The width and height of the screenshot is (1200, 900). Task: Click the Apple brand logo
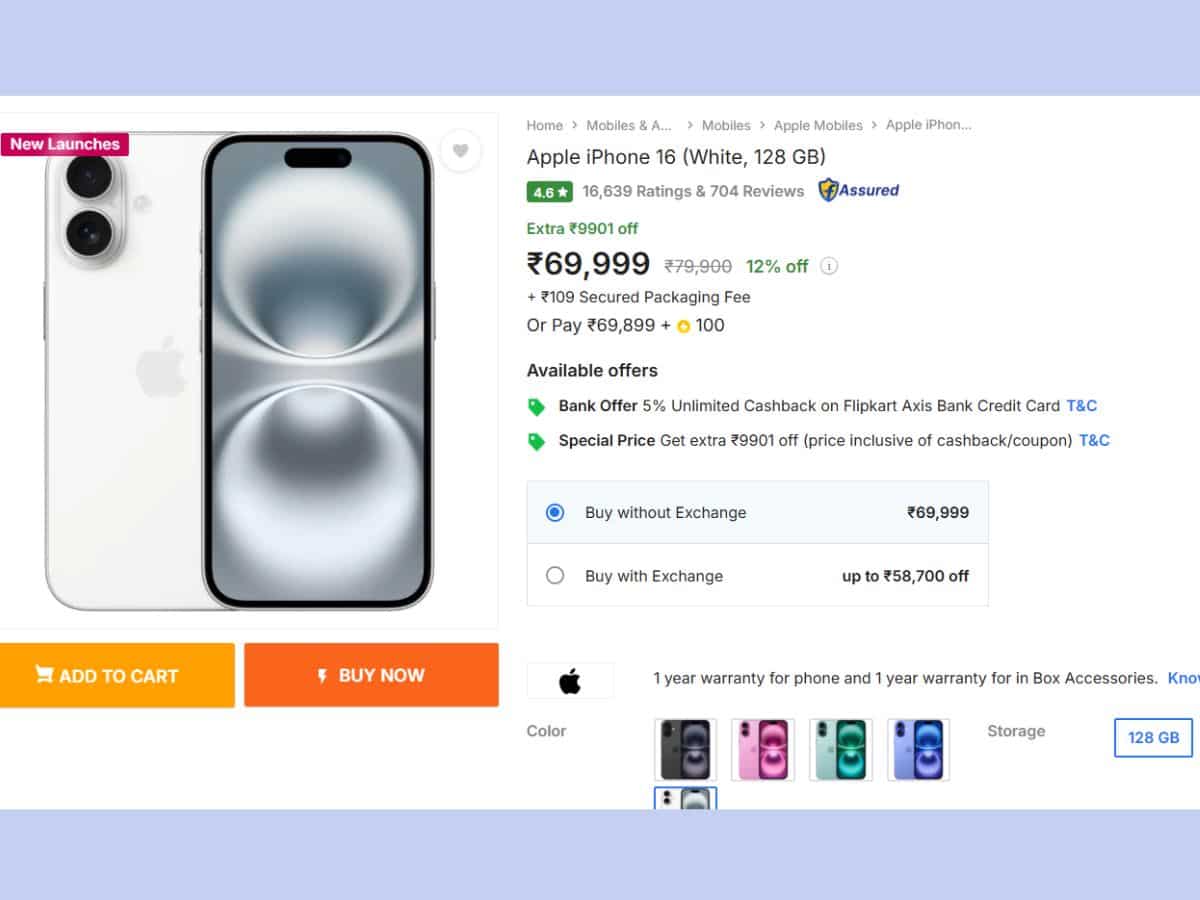(570, 680)
